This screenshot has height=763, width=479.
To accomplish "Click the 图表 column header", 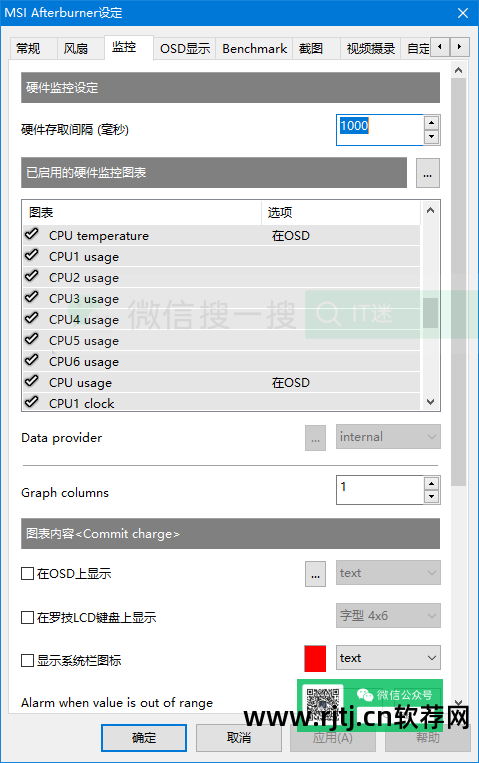I will pos(142,213).
